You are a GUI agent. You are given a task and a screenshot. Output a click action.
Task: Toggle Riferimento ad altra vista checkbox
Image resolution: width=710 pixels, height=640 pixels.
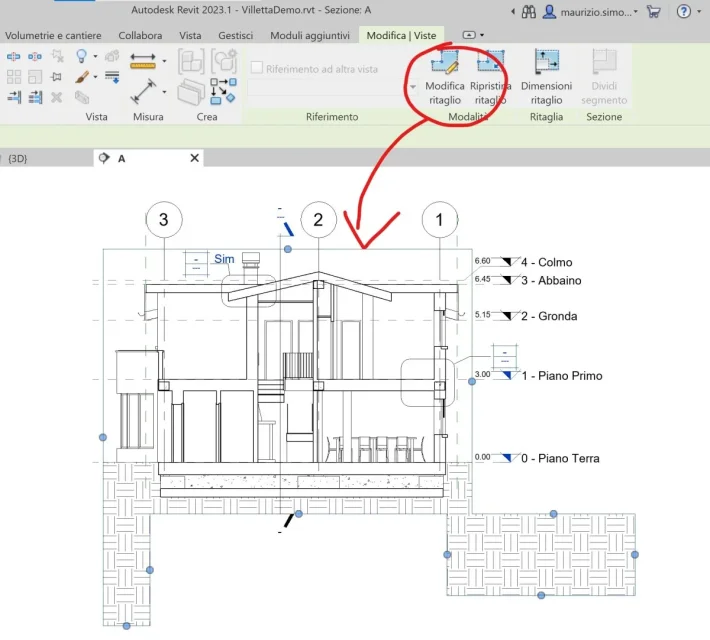(x=257, y=67)
